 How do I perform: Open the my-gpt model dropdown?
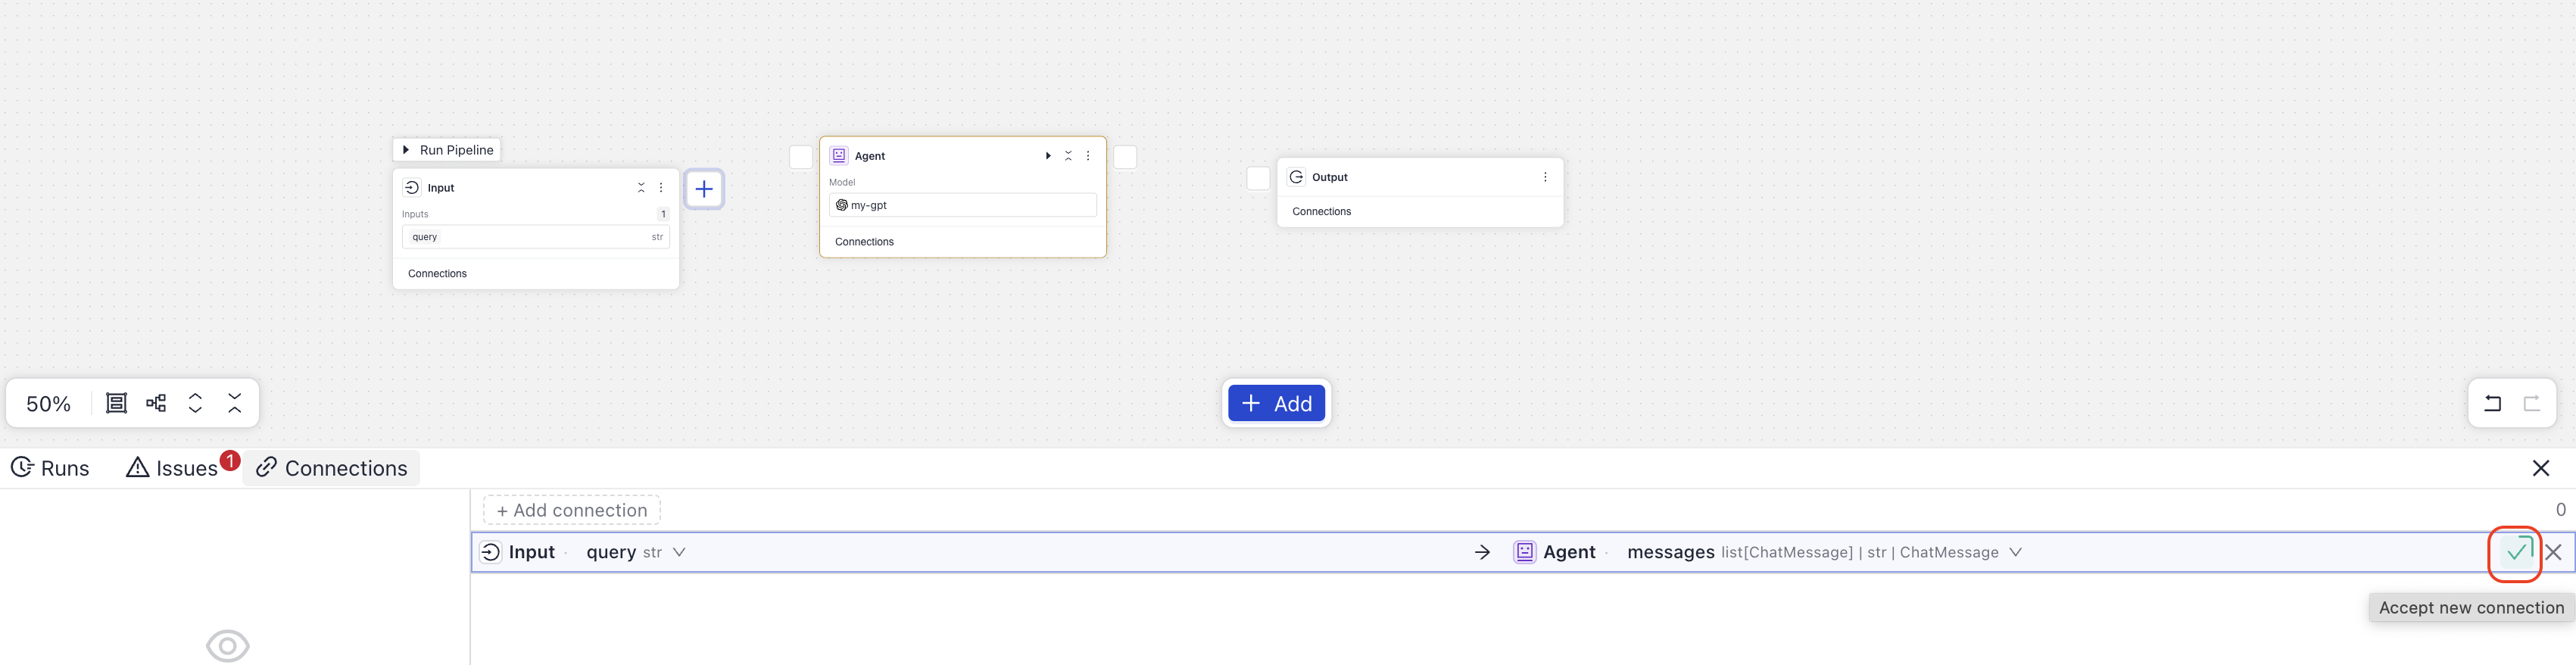coord(963,205)
